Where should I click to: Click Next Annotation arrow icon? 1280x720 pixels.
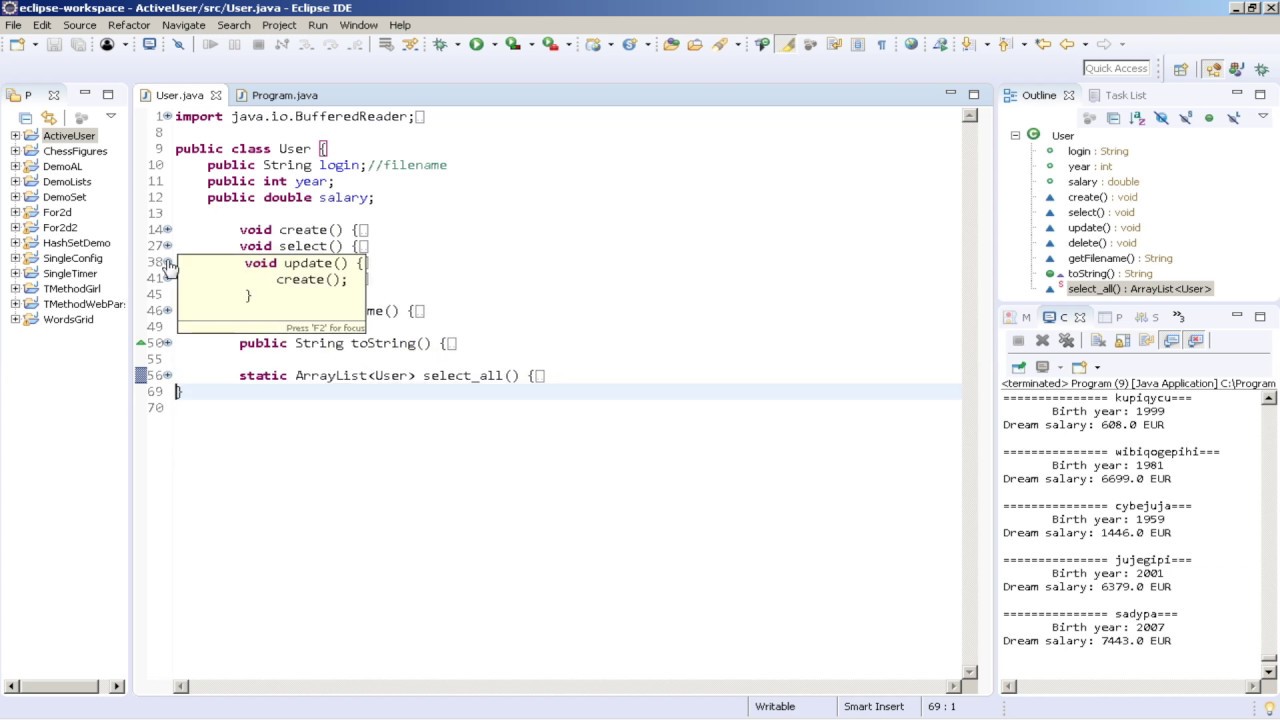point(967,44)
